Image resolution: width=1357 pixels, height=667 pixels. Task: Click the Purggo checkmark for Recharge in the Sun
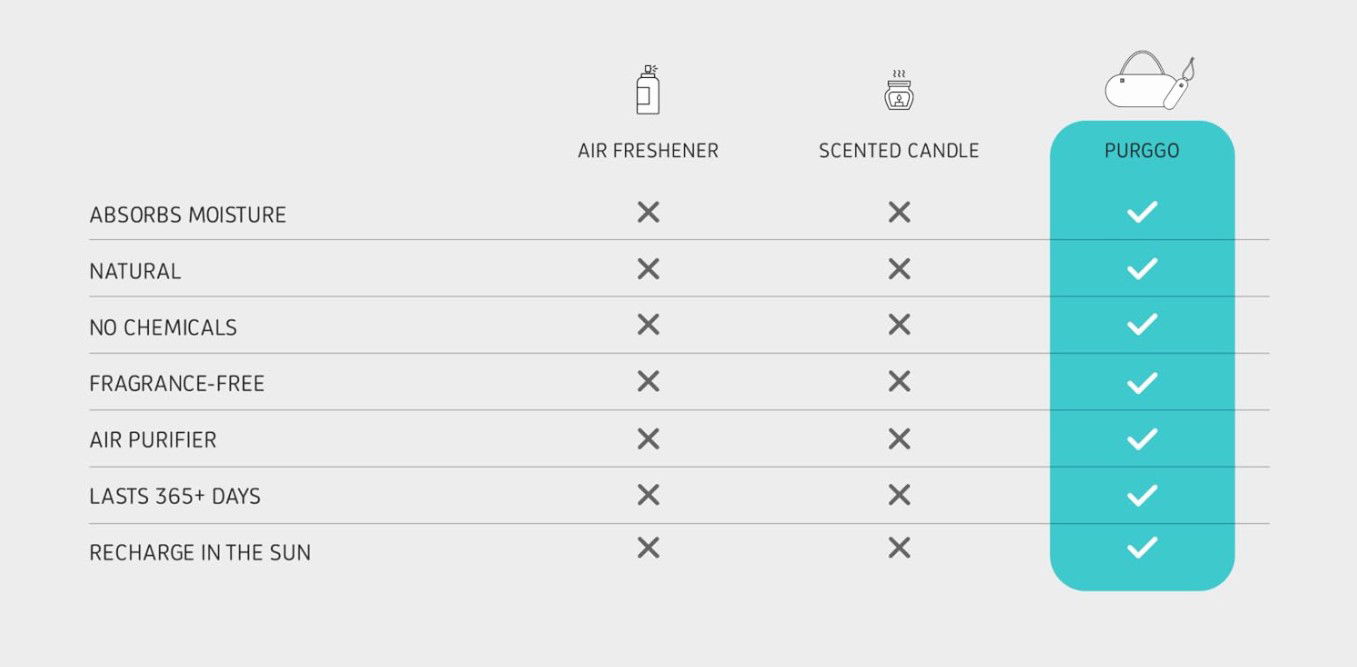point(1142,547)
